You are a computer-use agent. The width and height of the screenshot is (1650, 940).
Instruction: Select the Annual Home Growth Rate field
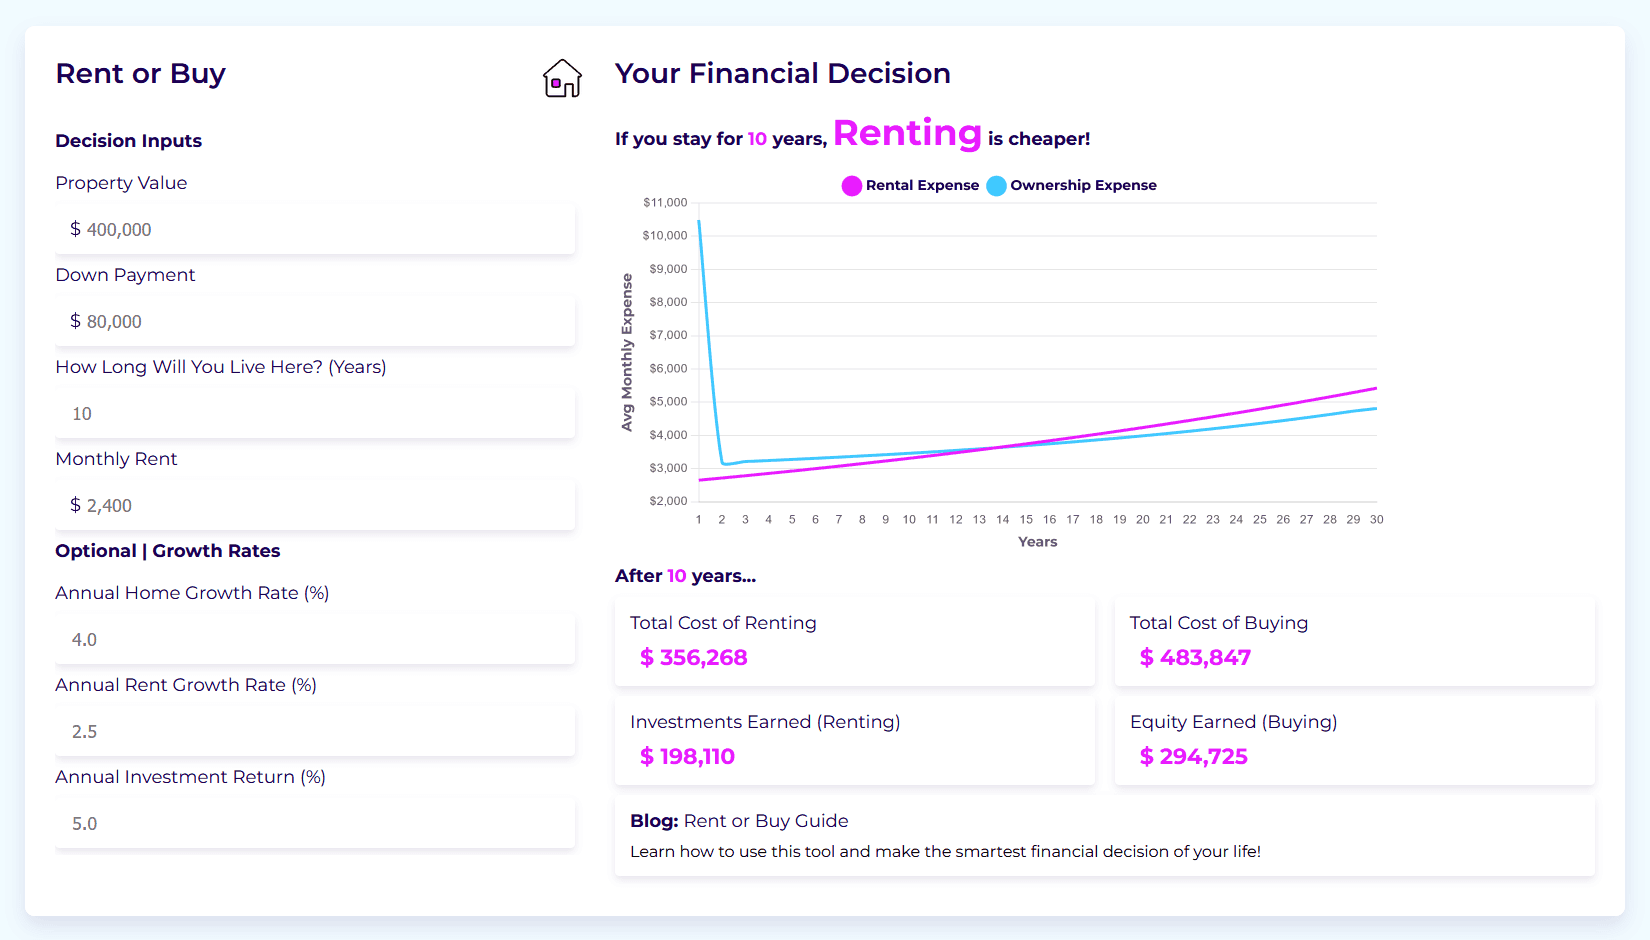[x=315, y=639]
